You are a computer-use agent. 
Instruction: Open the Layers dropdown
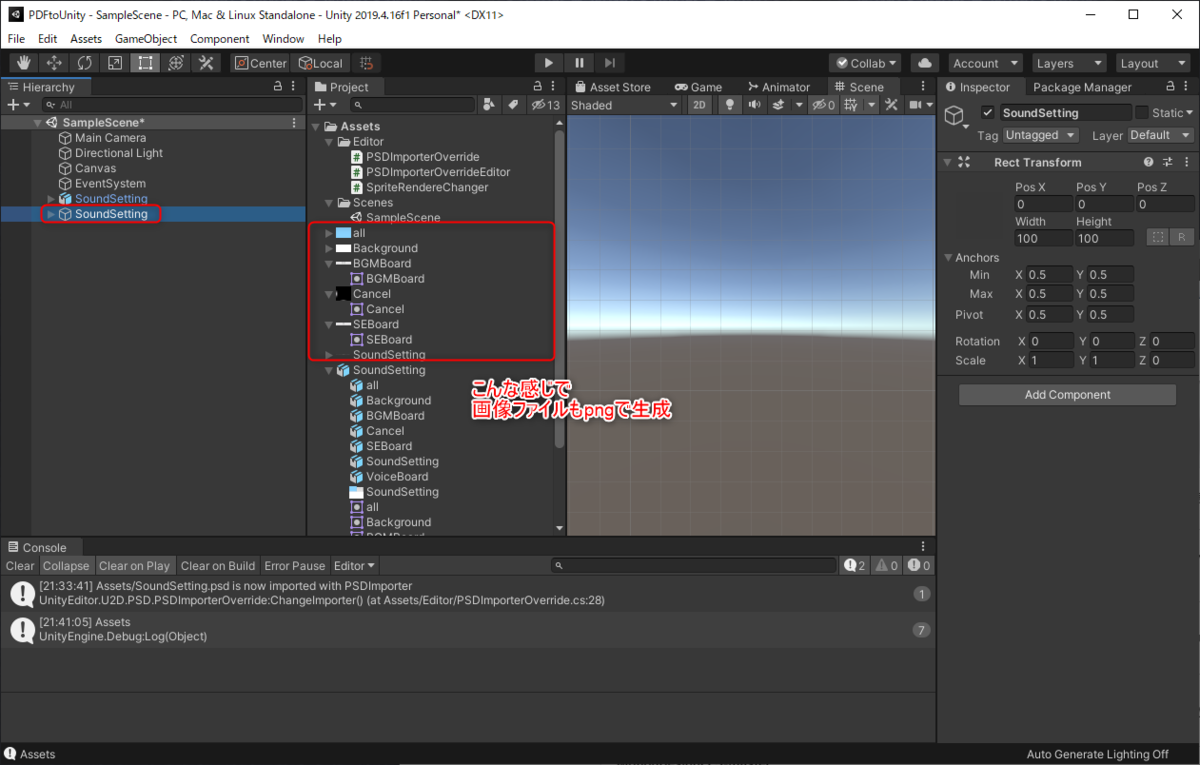click(1069, 63)
